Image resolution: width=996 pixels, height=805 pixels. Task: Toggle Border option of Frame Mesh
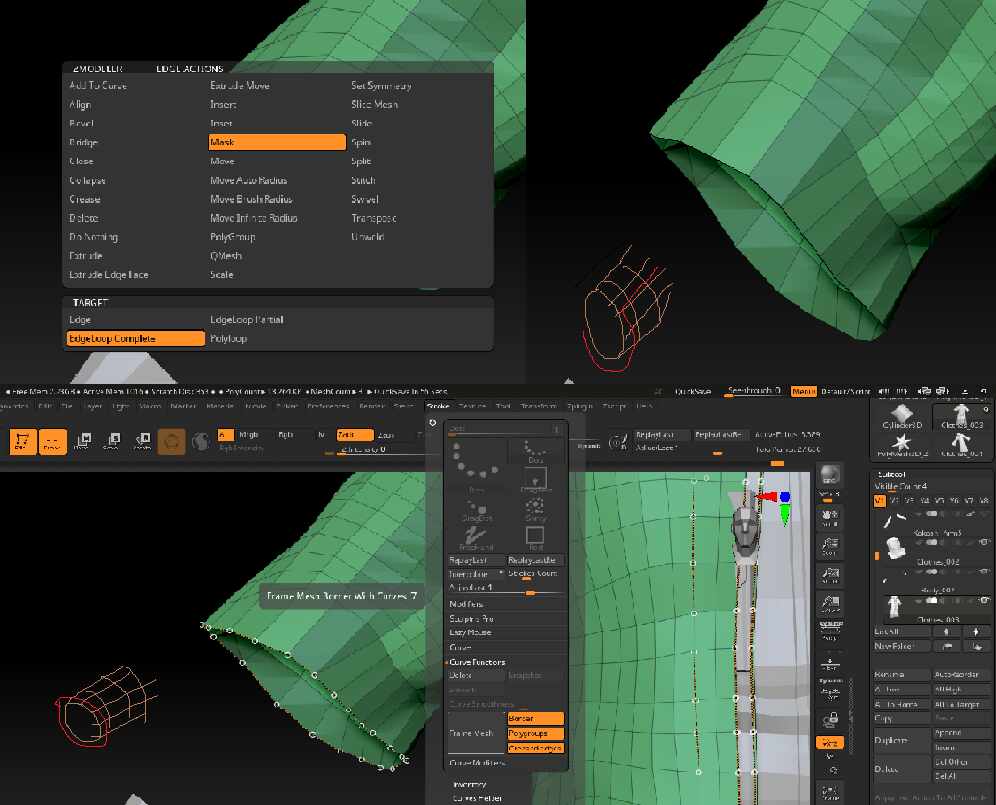535,718
